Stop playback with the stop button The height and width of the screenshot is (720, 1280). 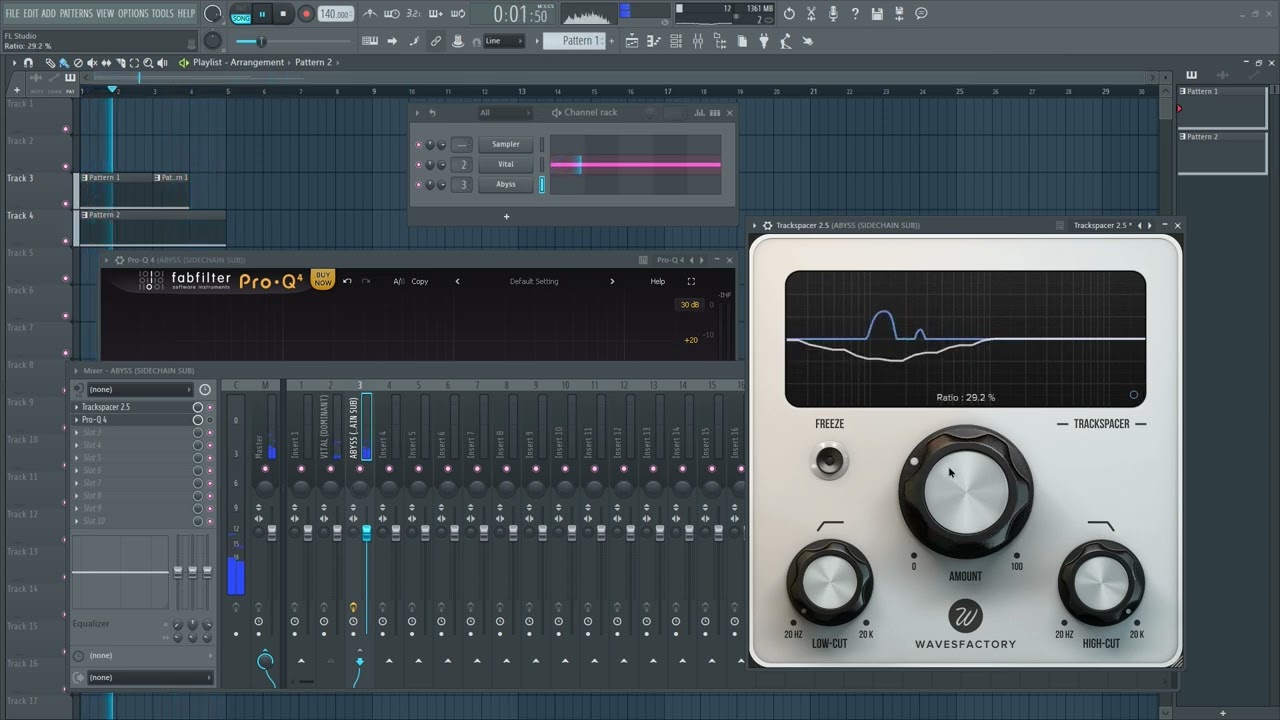[283, 14]
